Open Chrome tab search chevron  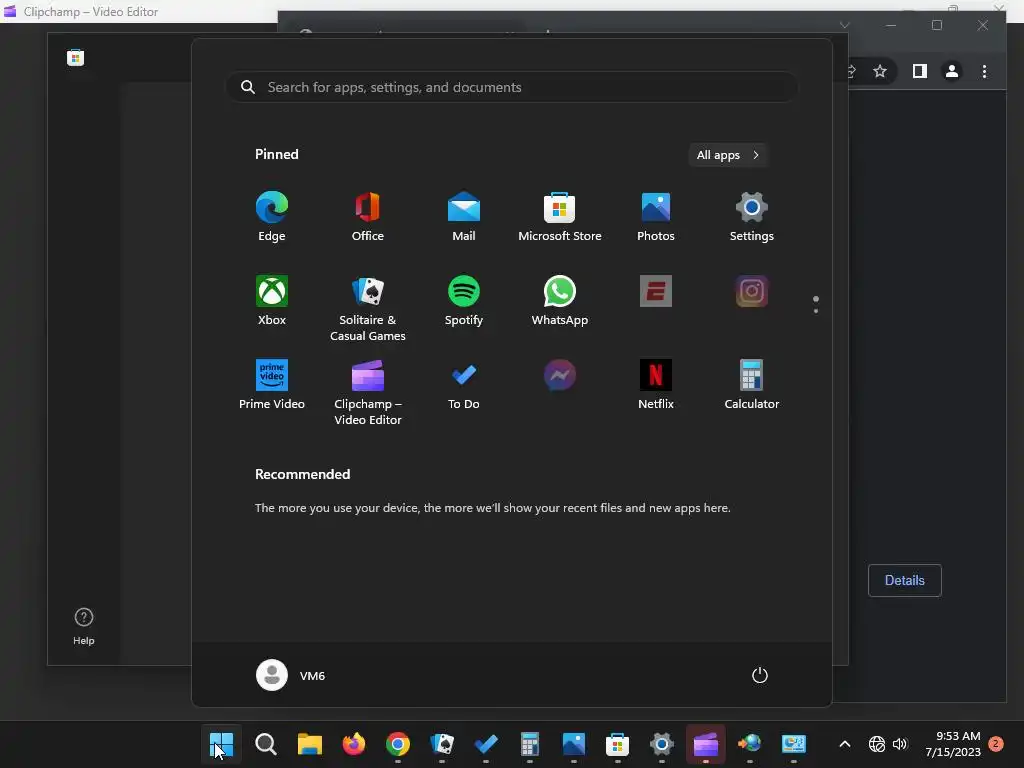[x=844, y=25]
